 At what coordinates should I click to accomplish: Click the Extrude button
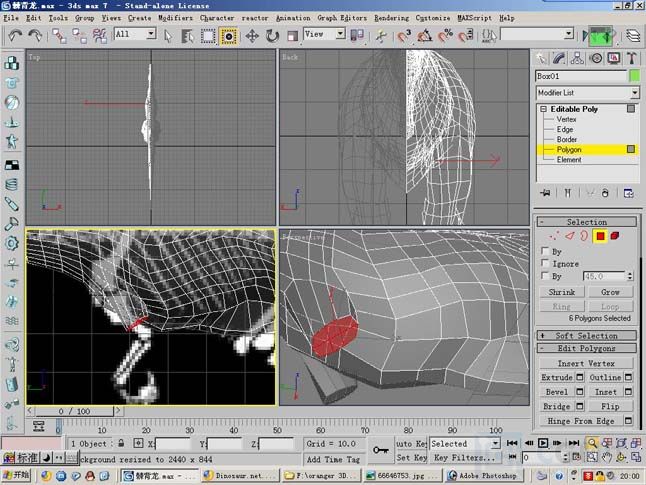point(557,377)
